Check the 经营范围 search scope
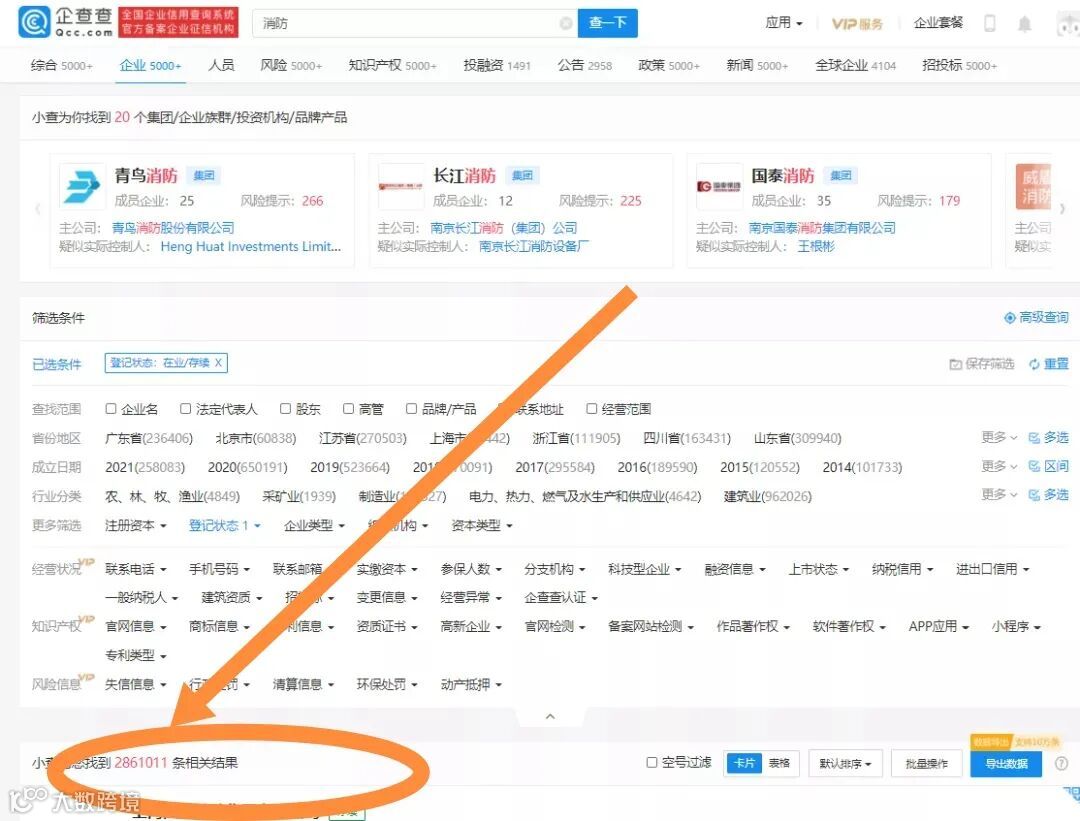The width and height of the screenshot is (1080, 821). click(591, 408)
